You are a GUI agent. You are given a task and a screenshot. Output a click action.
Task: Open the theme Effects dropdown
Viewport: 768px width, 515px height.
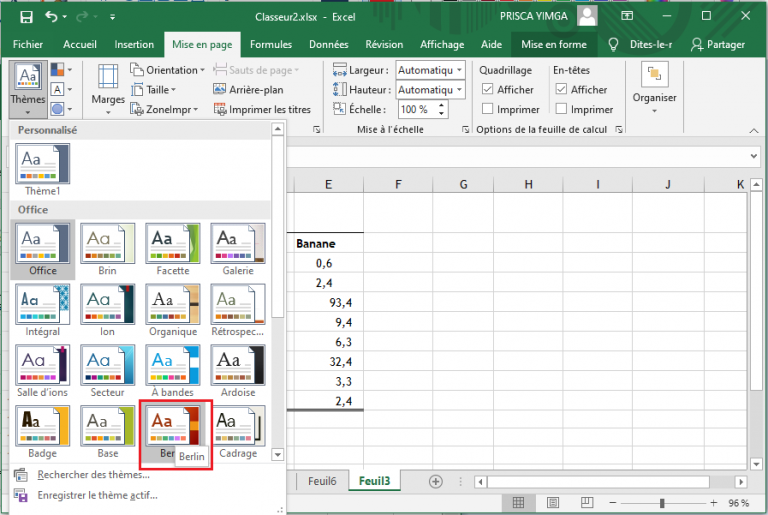61,109
